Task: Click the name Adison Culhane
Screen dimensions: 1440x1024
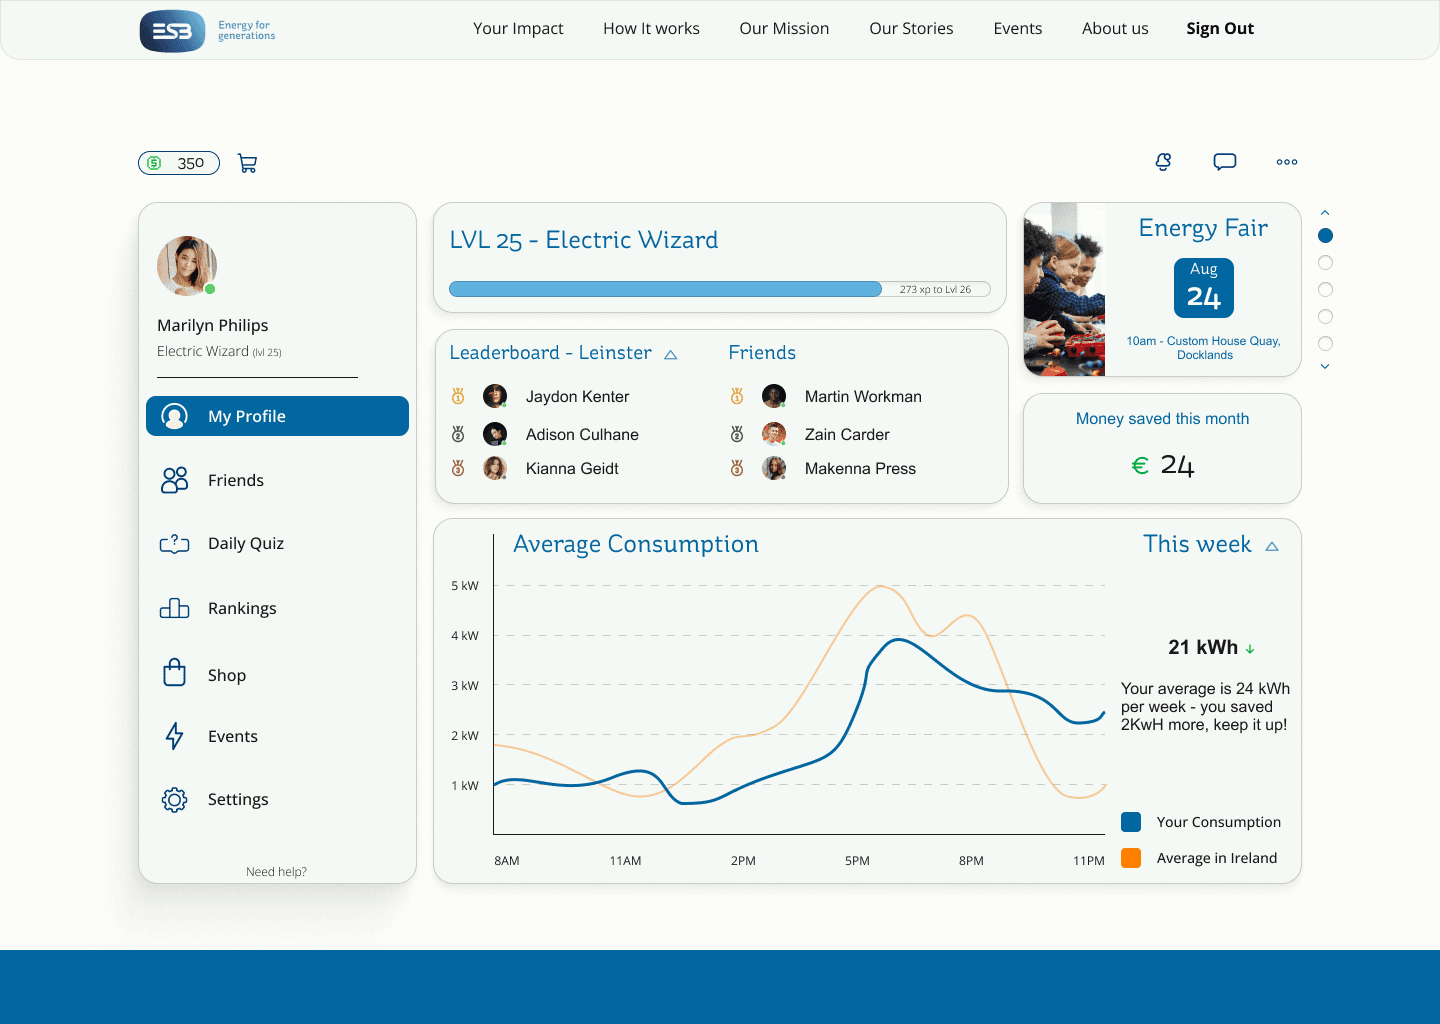Action: [x=582, y=434]
